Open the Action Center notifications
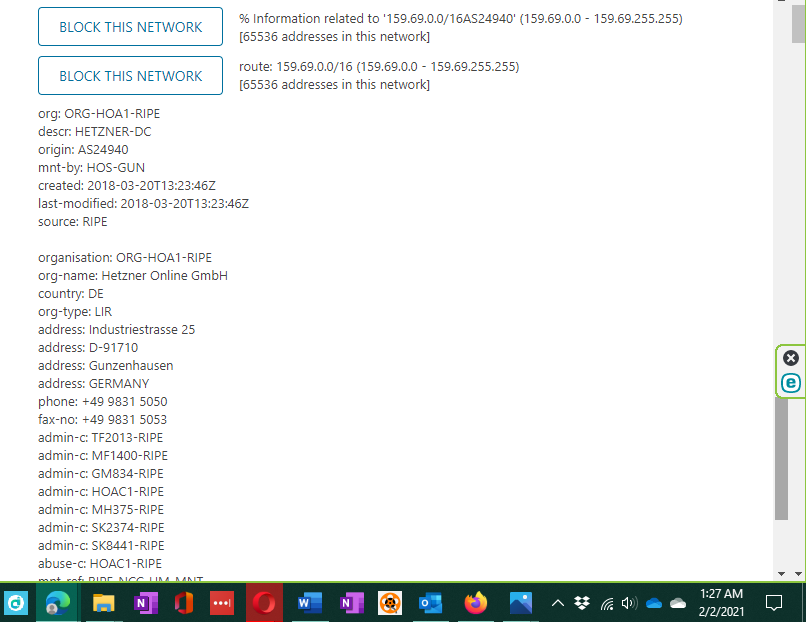The image size is (806, 622). click(773, 603)
